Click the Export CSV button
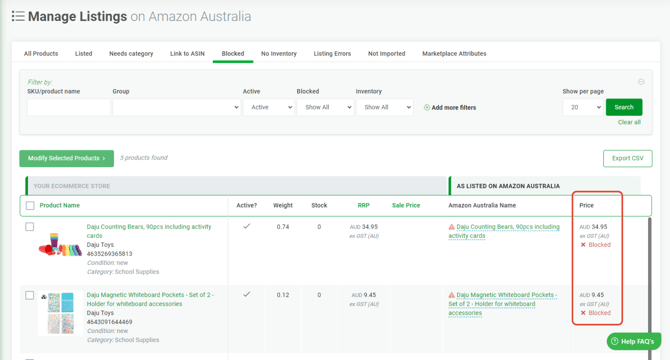670x360 pixels. coord(628,158)
